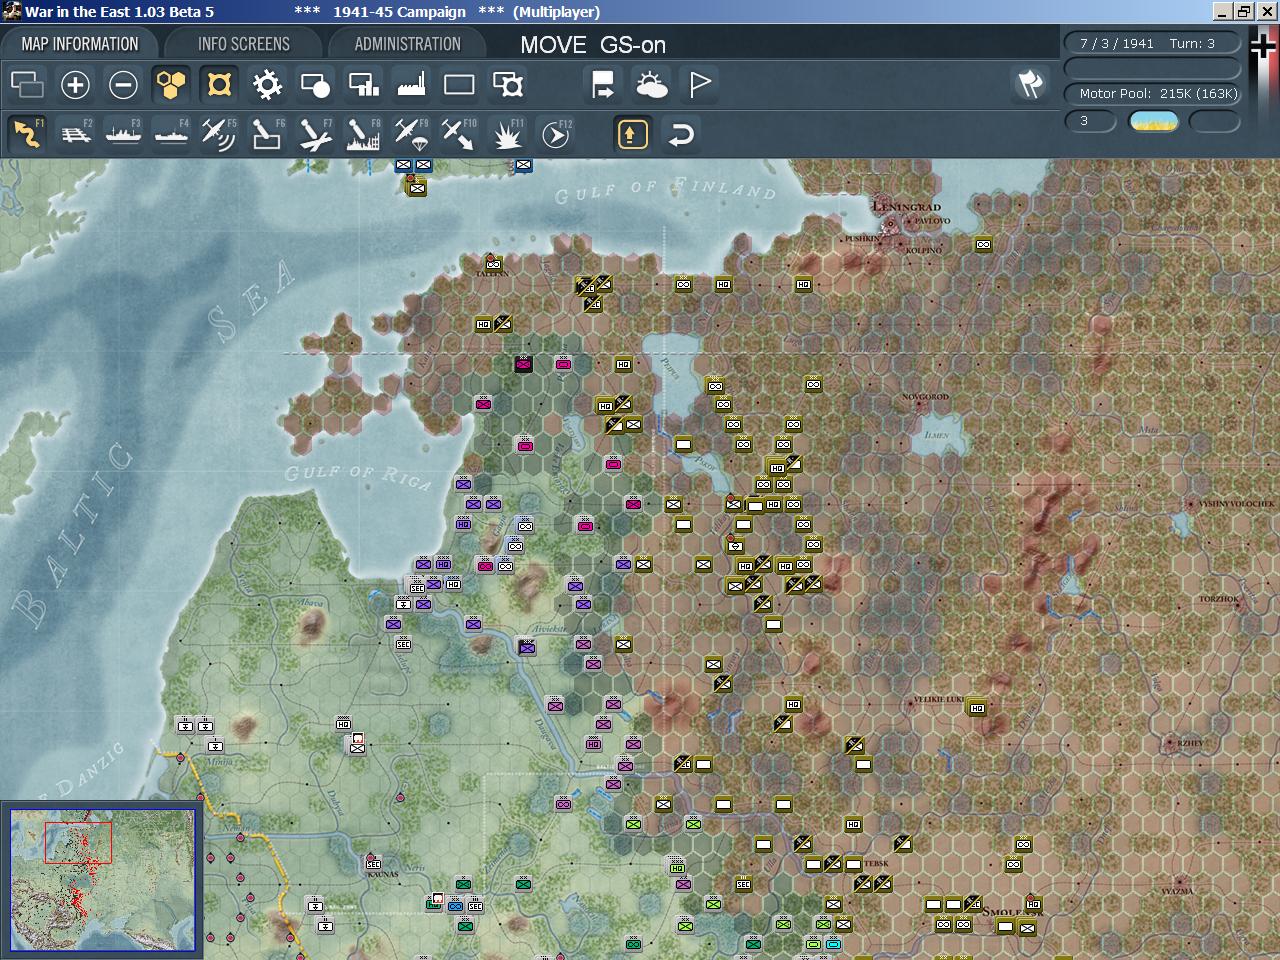
Task: Toggle unit counters on the map
Action: pos(27,85)
